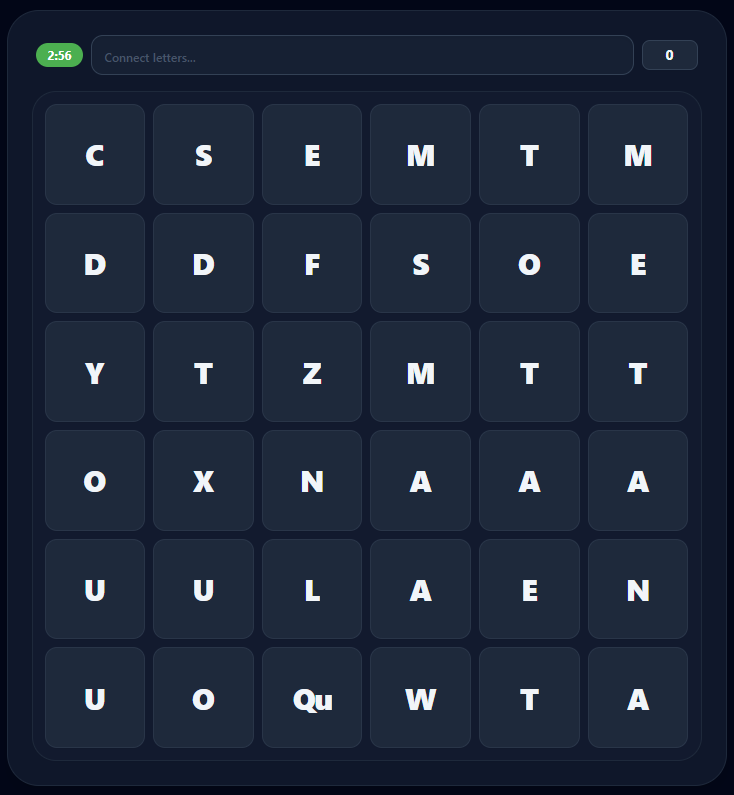734x795 pixels.
Task: Click the T tile between W and A
Action: point(529,698)
